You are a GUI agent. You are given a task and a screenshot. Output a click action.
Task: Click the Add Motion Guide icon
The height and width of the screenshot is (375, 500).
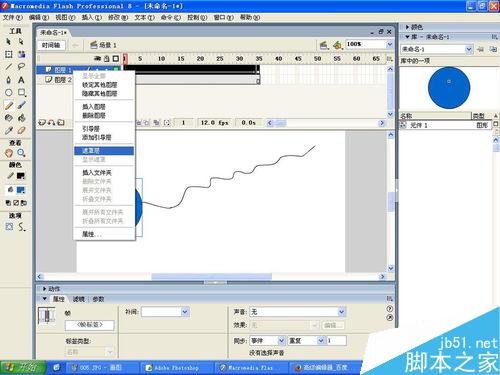[51, 123]
